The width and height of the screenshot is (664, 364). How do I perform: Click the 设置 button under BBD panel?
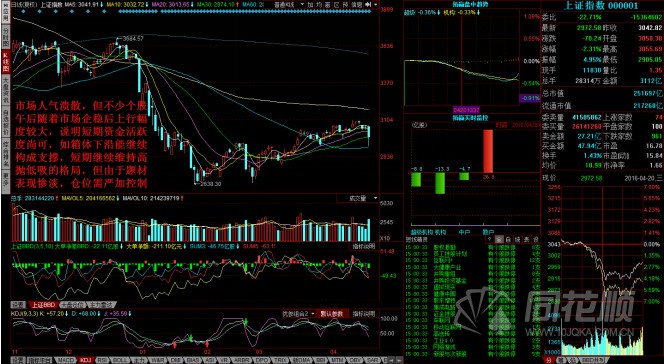(18, 305)
